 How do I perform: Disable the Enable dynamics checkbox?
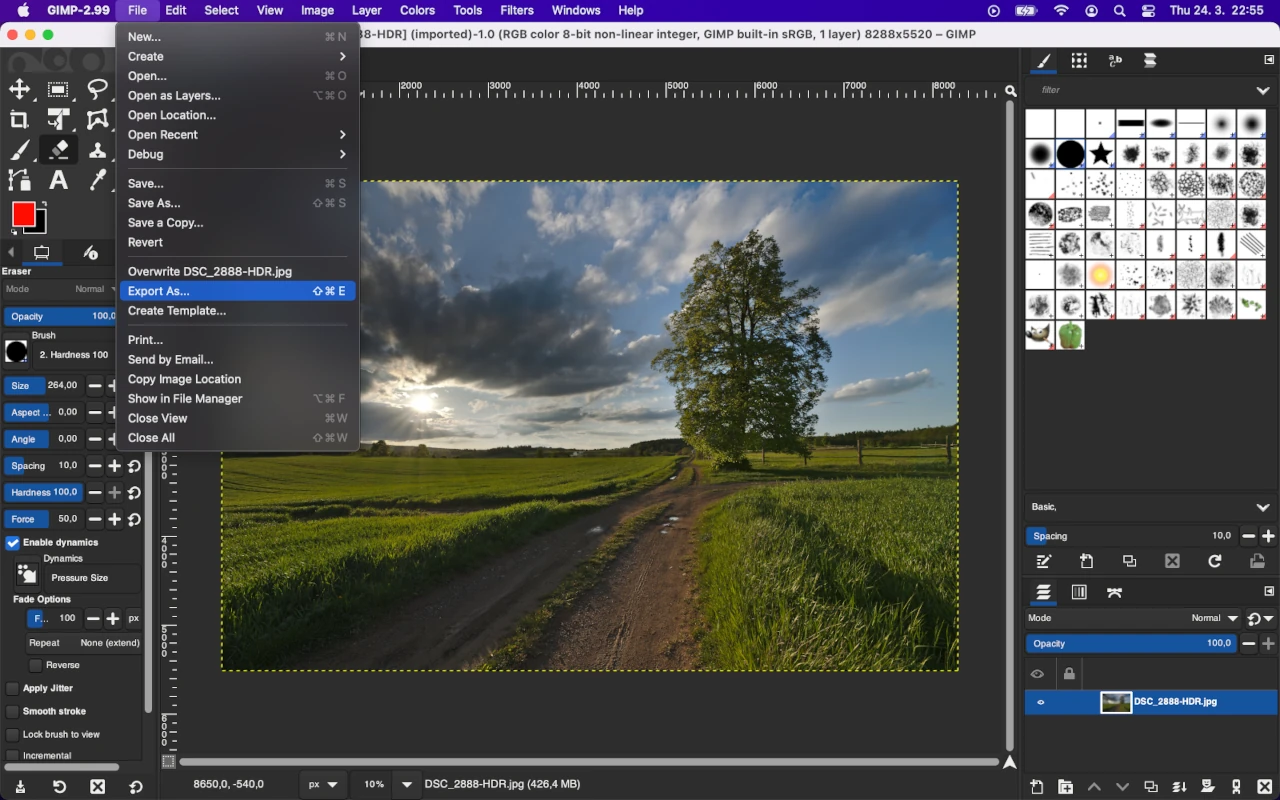click(13, 542)
